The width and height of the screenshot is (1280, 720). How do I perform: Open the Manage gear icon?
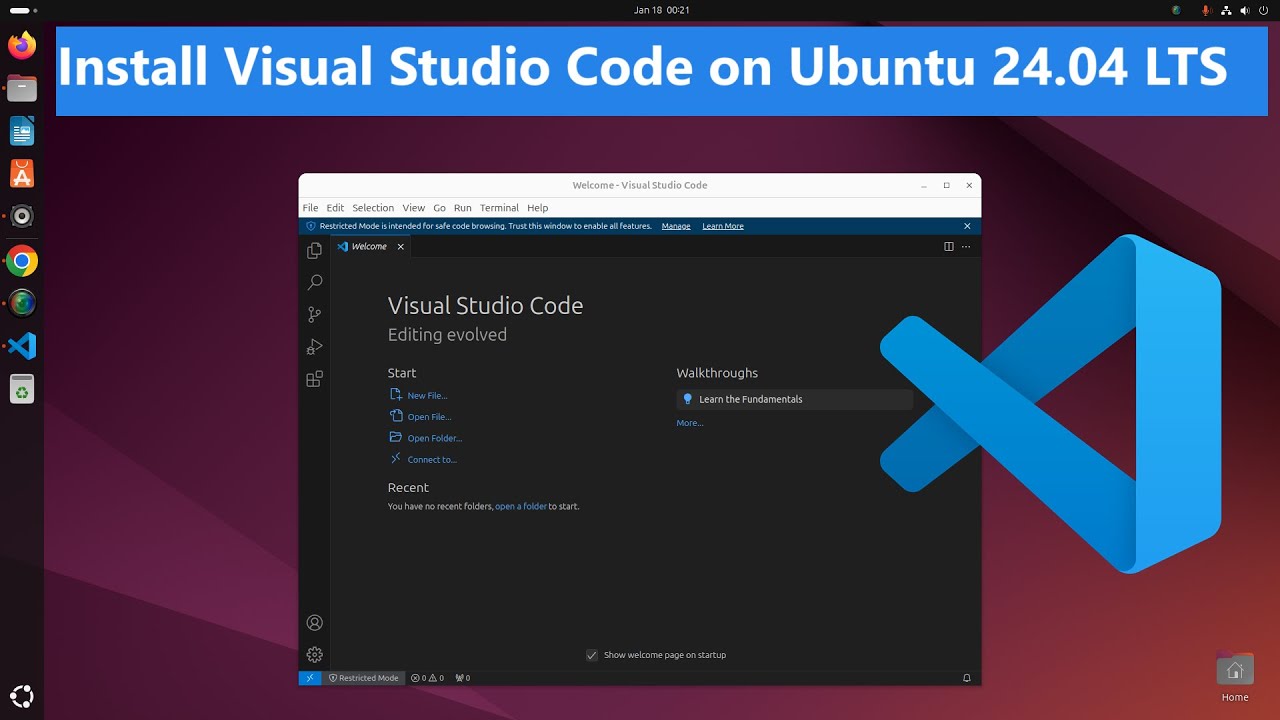(314, 655)
